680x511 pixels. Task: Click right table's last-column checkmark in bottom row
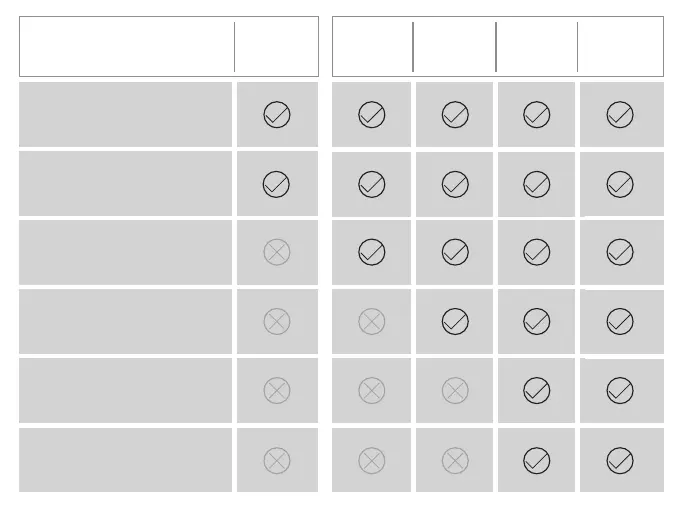(620, 460)
